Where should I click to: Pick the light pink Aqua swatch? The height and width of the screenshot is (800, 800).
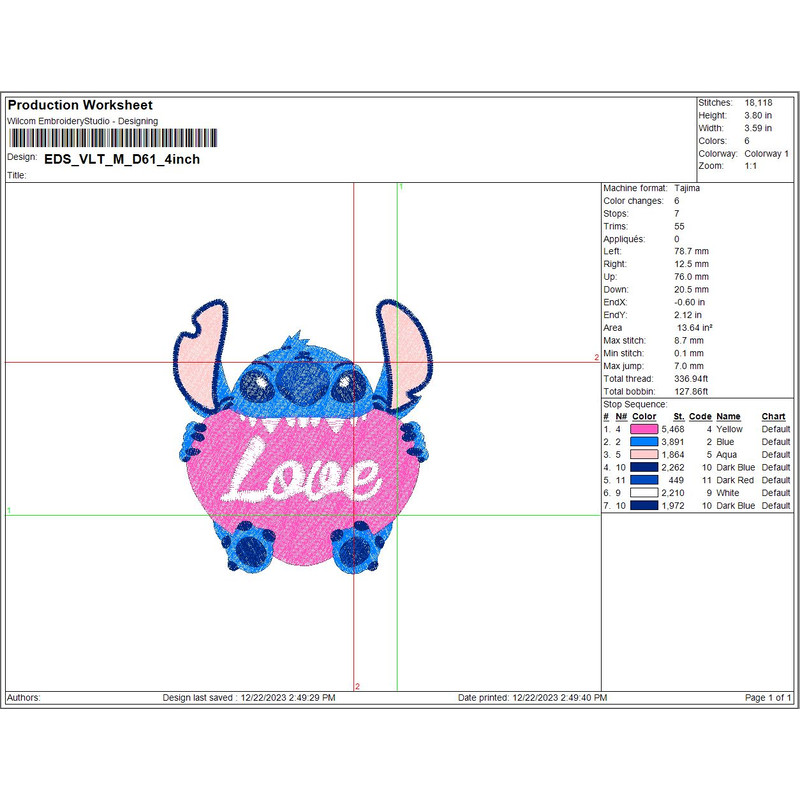tap(643, 455)
